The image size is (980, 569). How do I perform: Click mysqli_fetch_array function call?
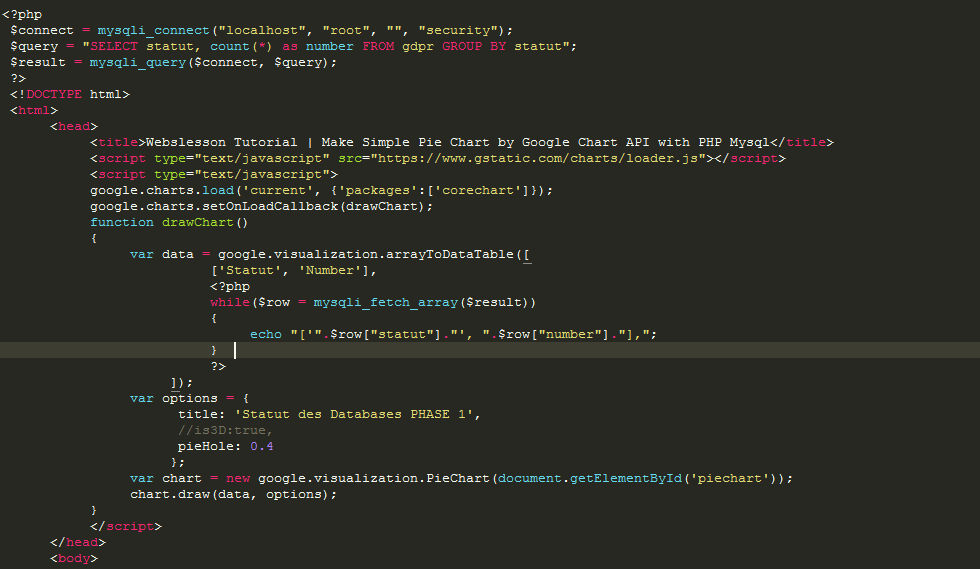tap(386, 303)
